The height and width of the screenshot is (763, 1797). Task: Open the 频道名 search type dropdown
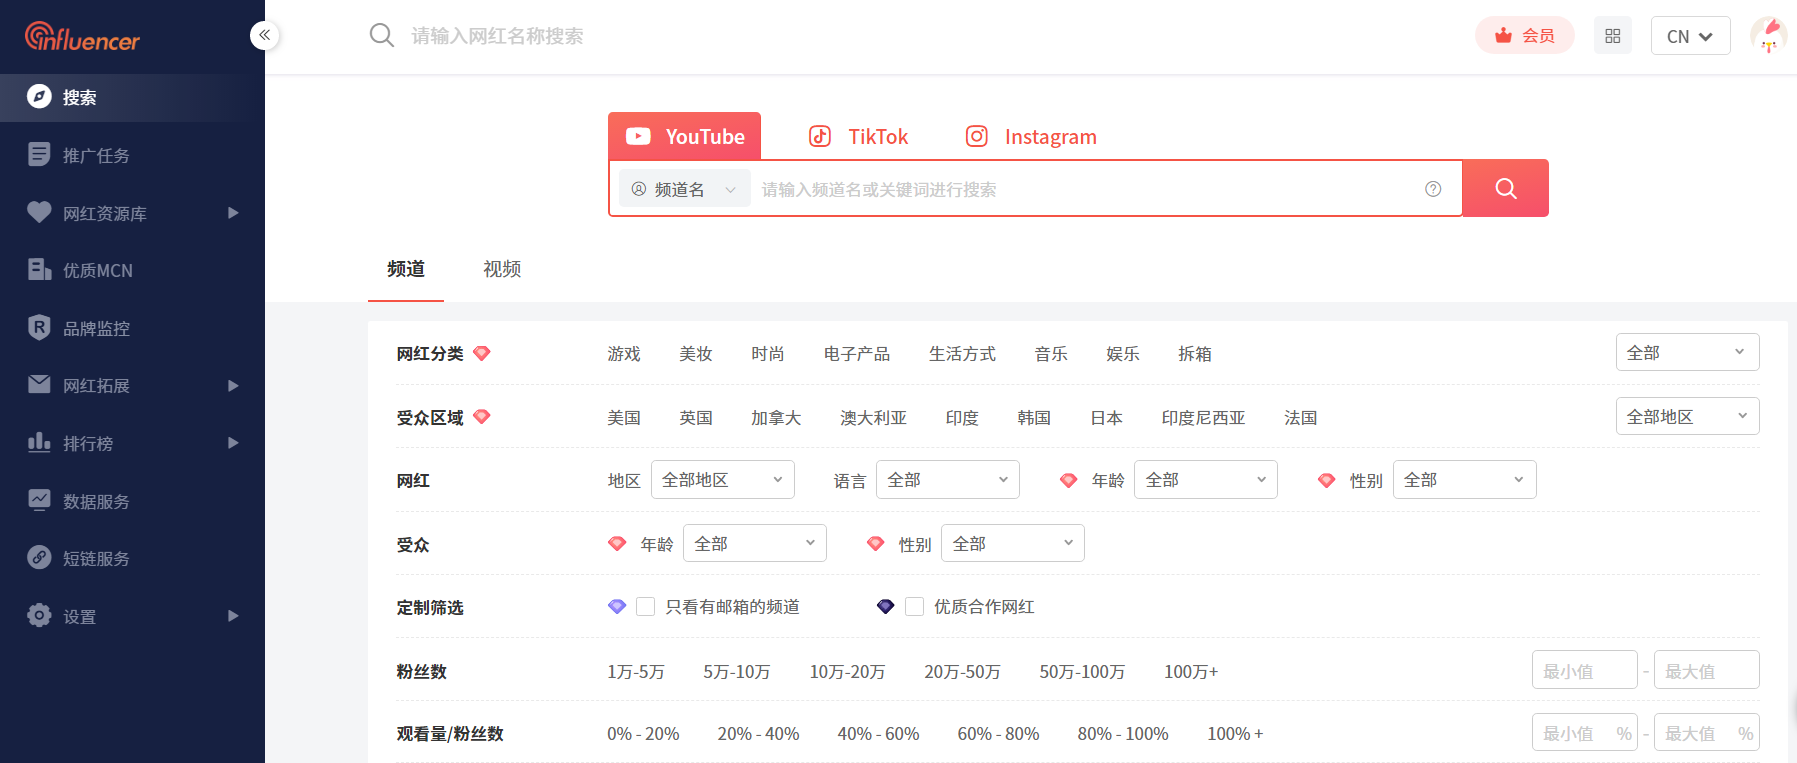click(x=684, y=189)
